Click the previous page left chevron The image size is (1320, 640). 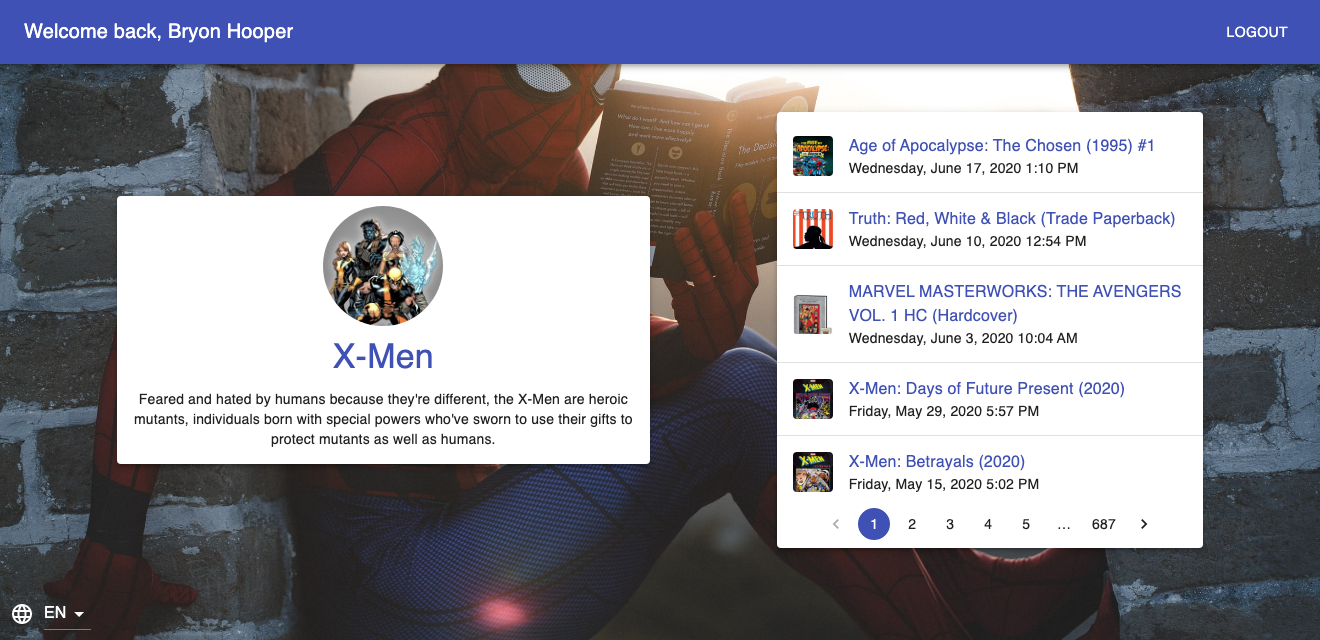[836, 523]
